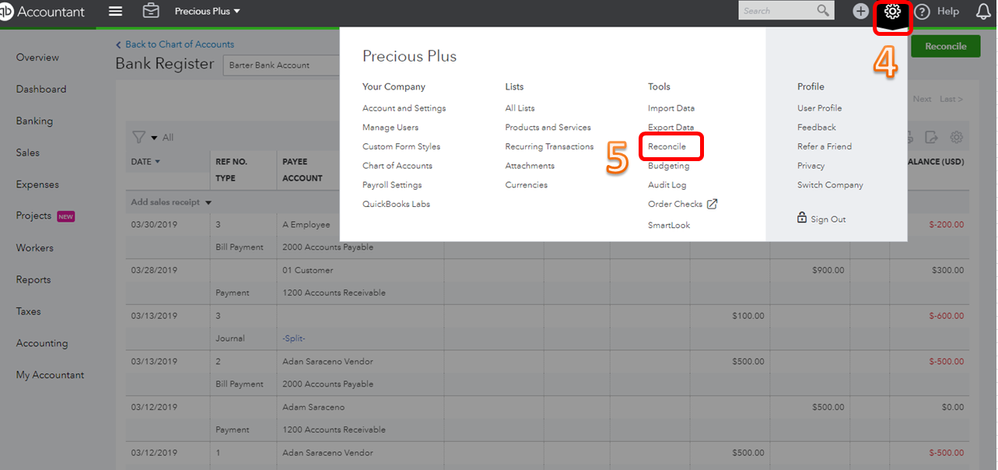The width and height of the screenshot is (998, 470).
Task: Open Account and Settings
Action: [x=404, y=108]
